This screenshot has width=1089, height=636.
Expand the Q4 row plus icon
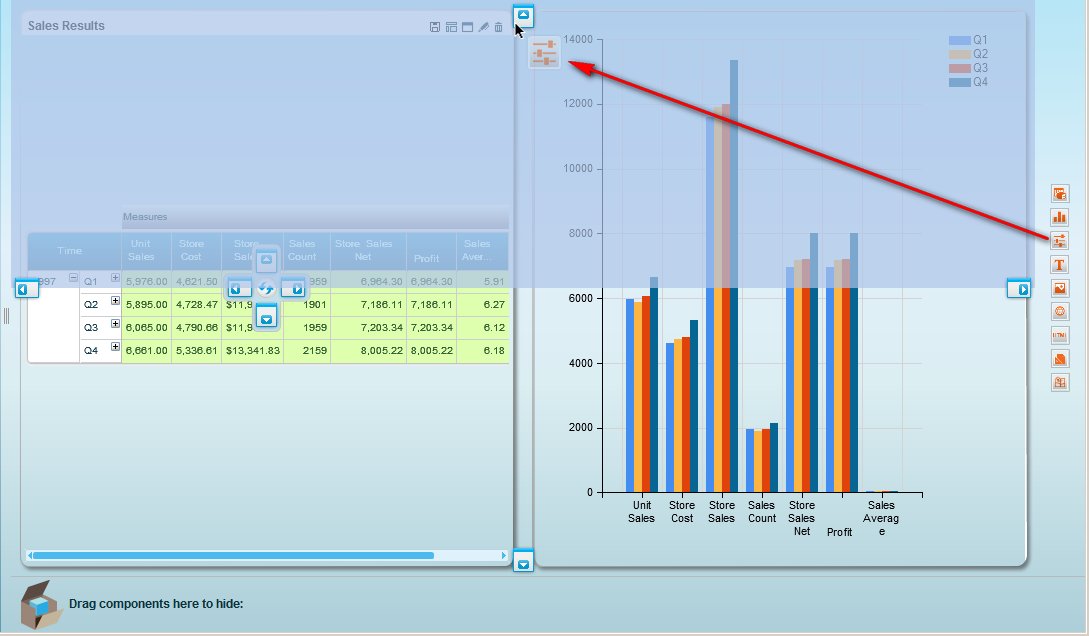(x=115, y=347)
